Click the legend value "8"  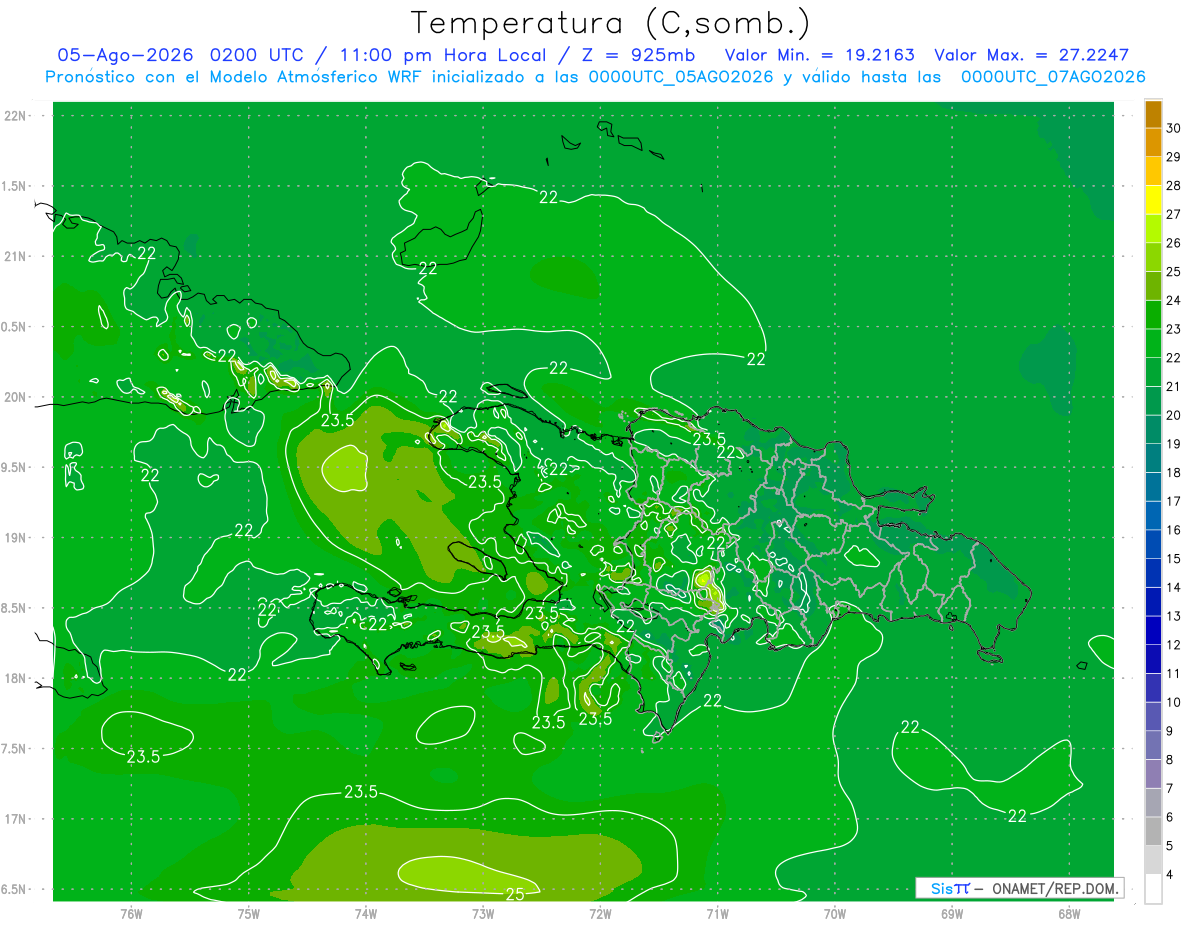point(1172,760)
